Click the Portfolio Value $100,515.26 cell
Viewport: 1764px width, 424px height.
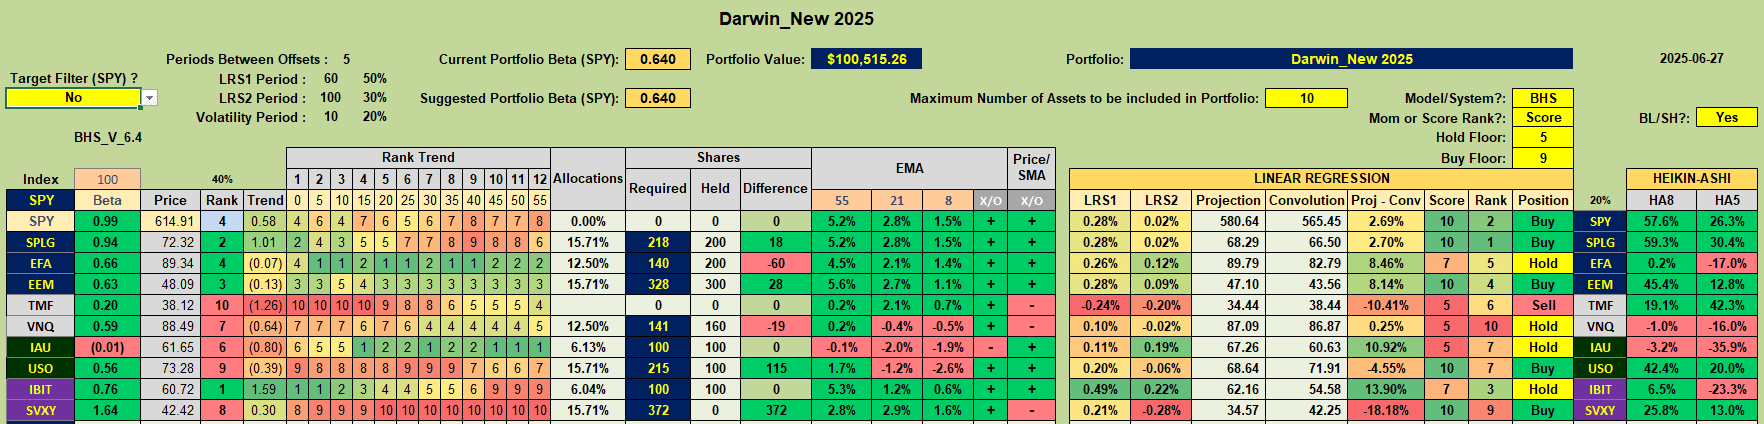[867, 59]
